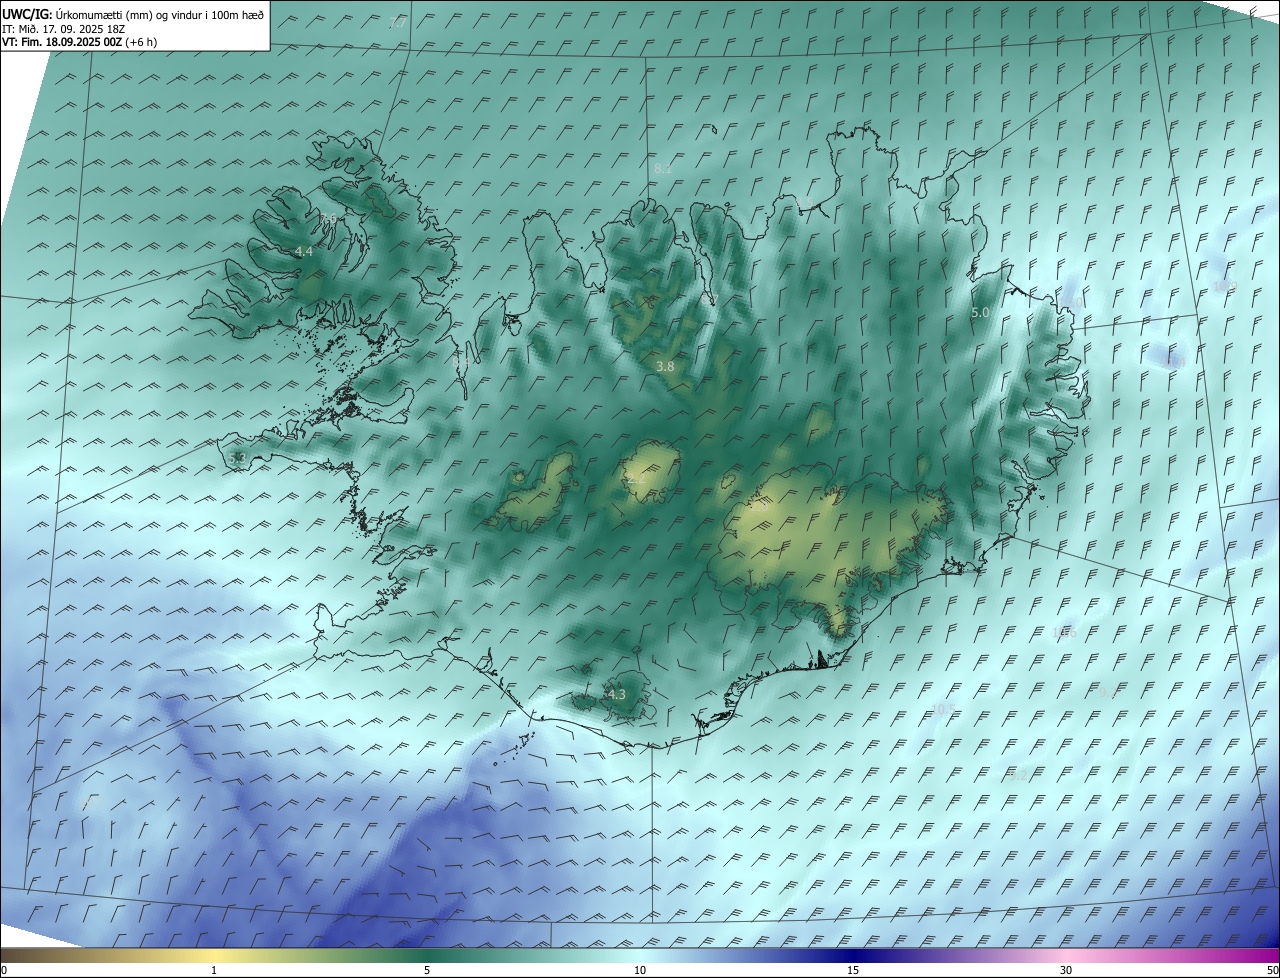Click the 10.5 value in the southeast sea
1280x978 pixels.
pyautogui.click(x=943, y=709)
